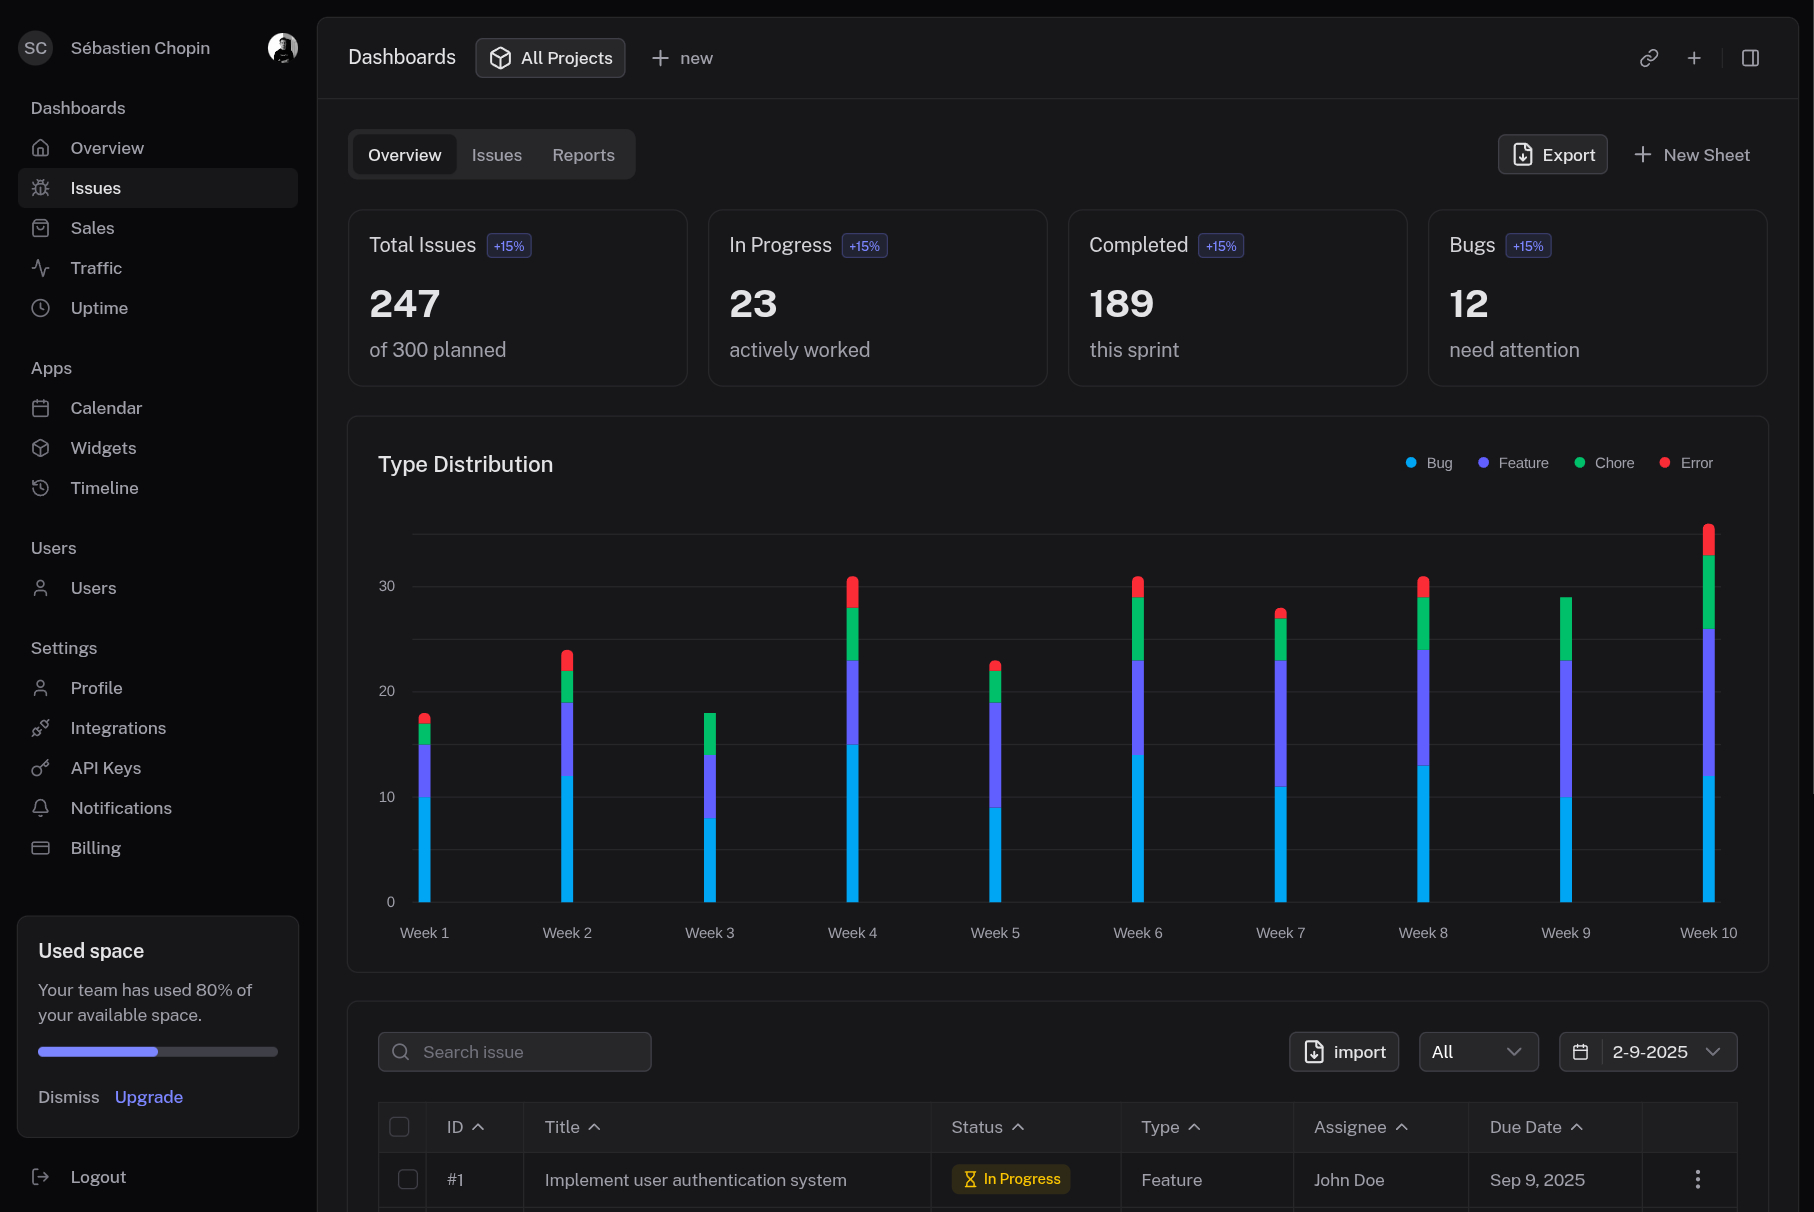This screenshot has width=1814, height=1212.
Task: Click the plus icon in top-right header
Action: [1694, 58]
